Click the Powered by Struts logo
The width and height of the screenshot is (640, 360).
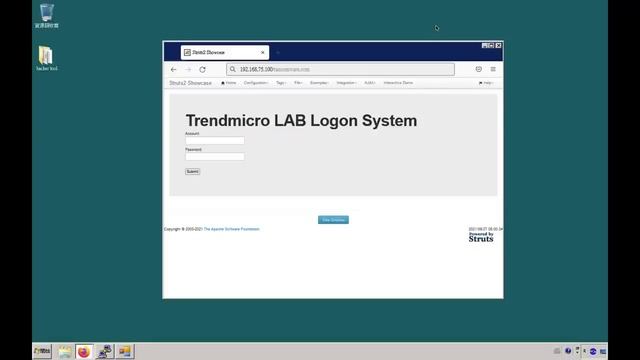[x=481, y=237]
